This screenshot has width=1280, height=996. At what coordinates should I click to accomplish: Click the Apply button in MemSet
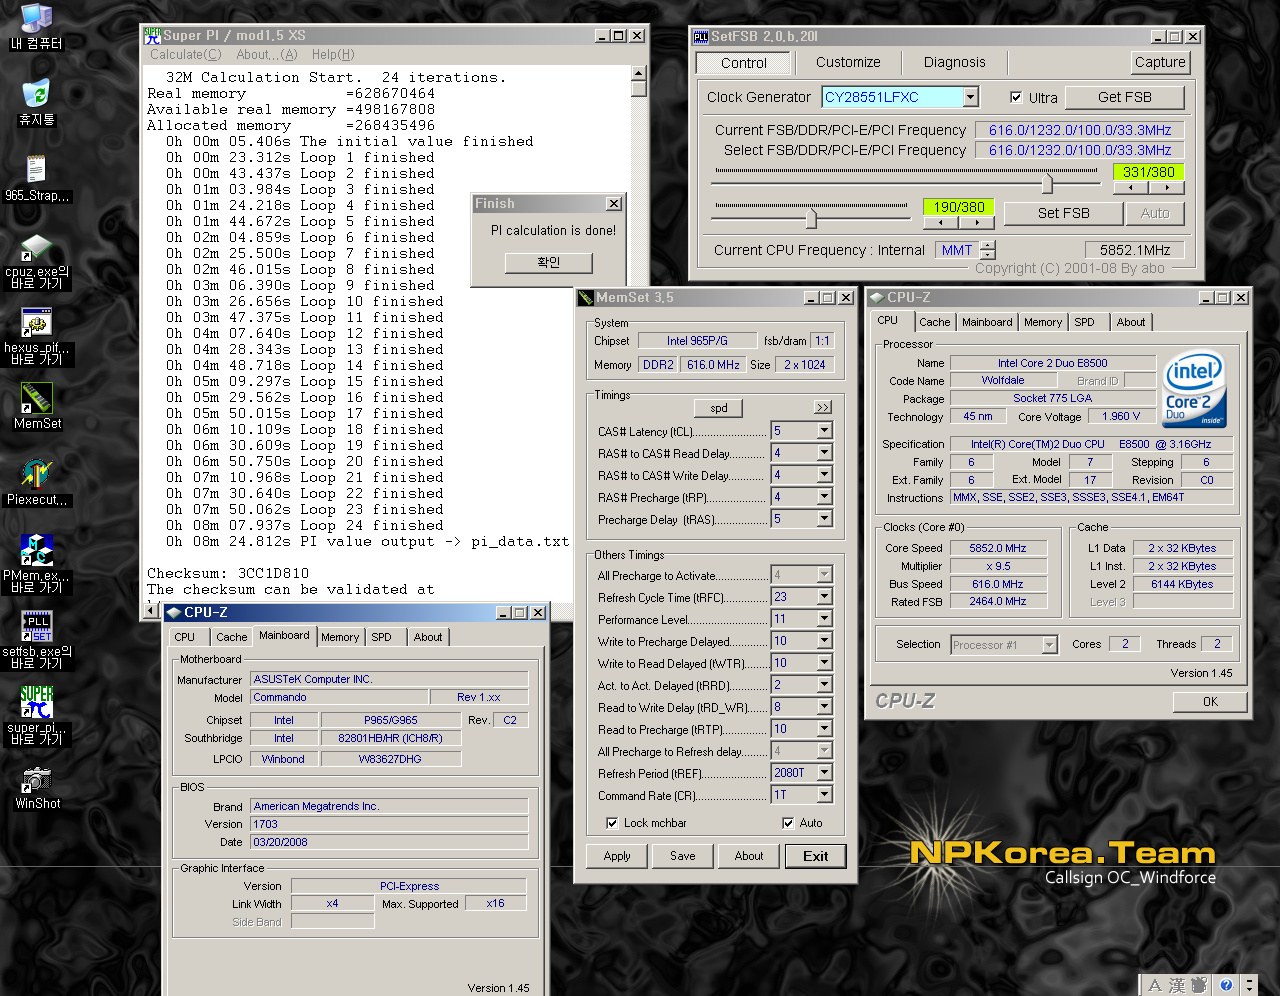pyautogui.click(x=617, y=856)
